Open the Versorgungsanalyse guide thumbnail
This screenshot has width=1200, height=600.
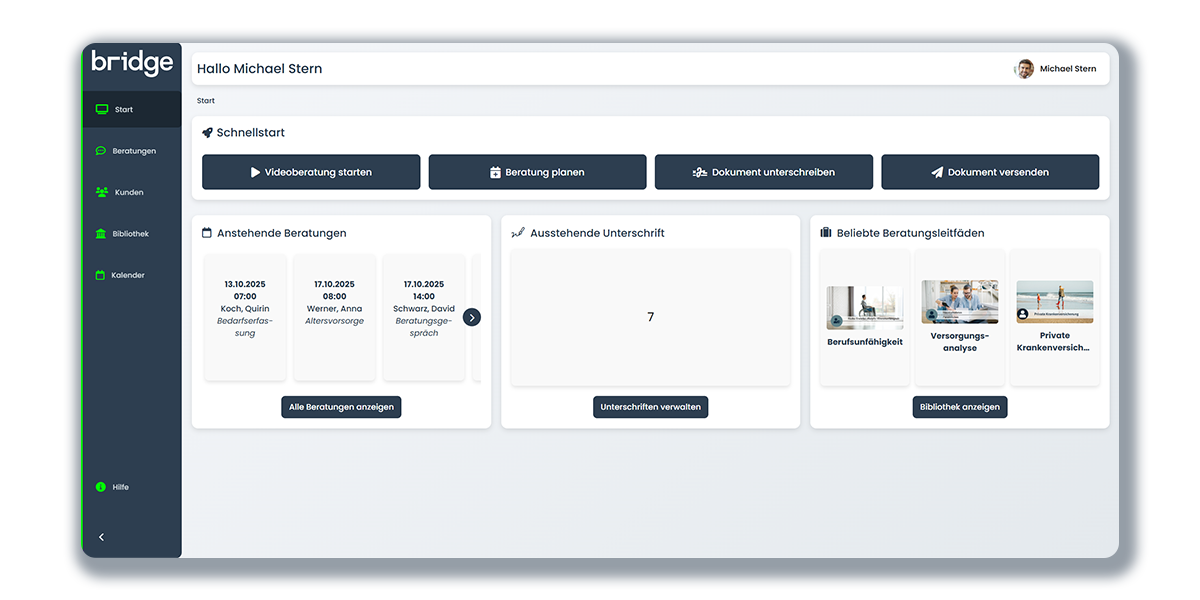click(960, 302)
